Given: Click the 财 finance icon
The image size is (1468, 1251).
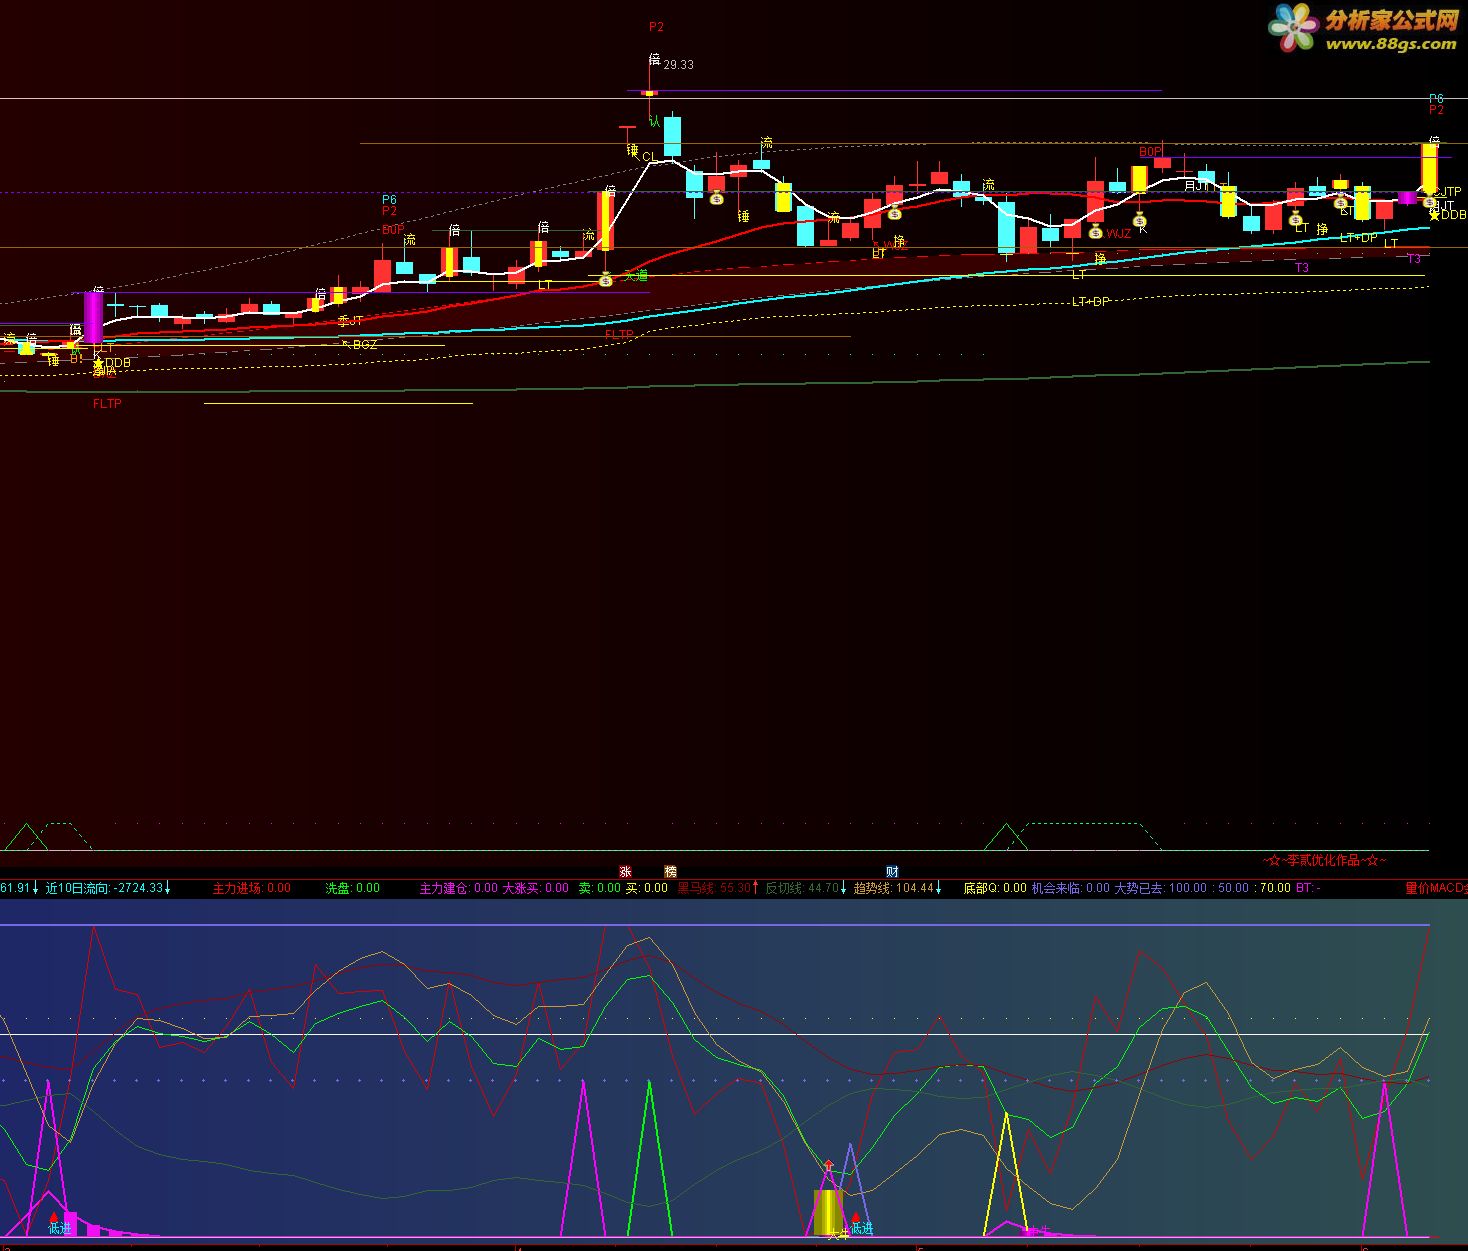Looking at the screenshot, I should [x=892, y=871].
